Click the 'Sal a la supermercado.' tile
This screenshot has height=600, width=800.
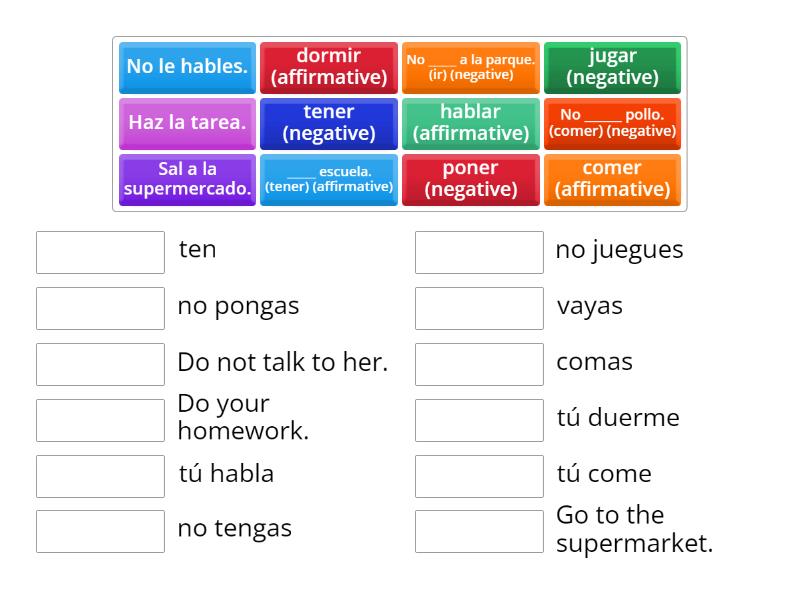(x=187, y=180)
